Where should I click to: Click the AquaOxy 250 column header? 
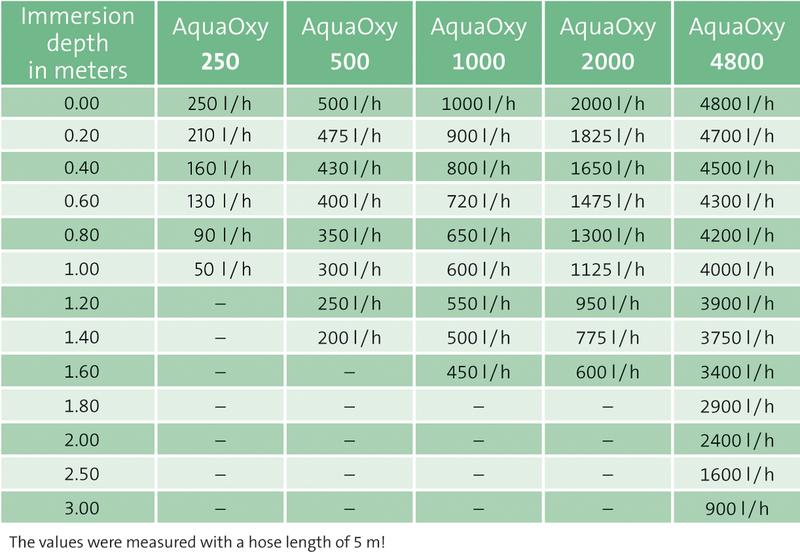220,43
